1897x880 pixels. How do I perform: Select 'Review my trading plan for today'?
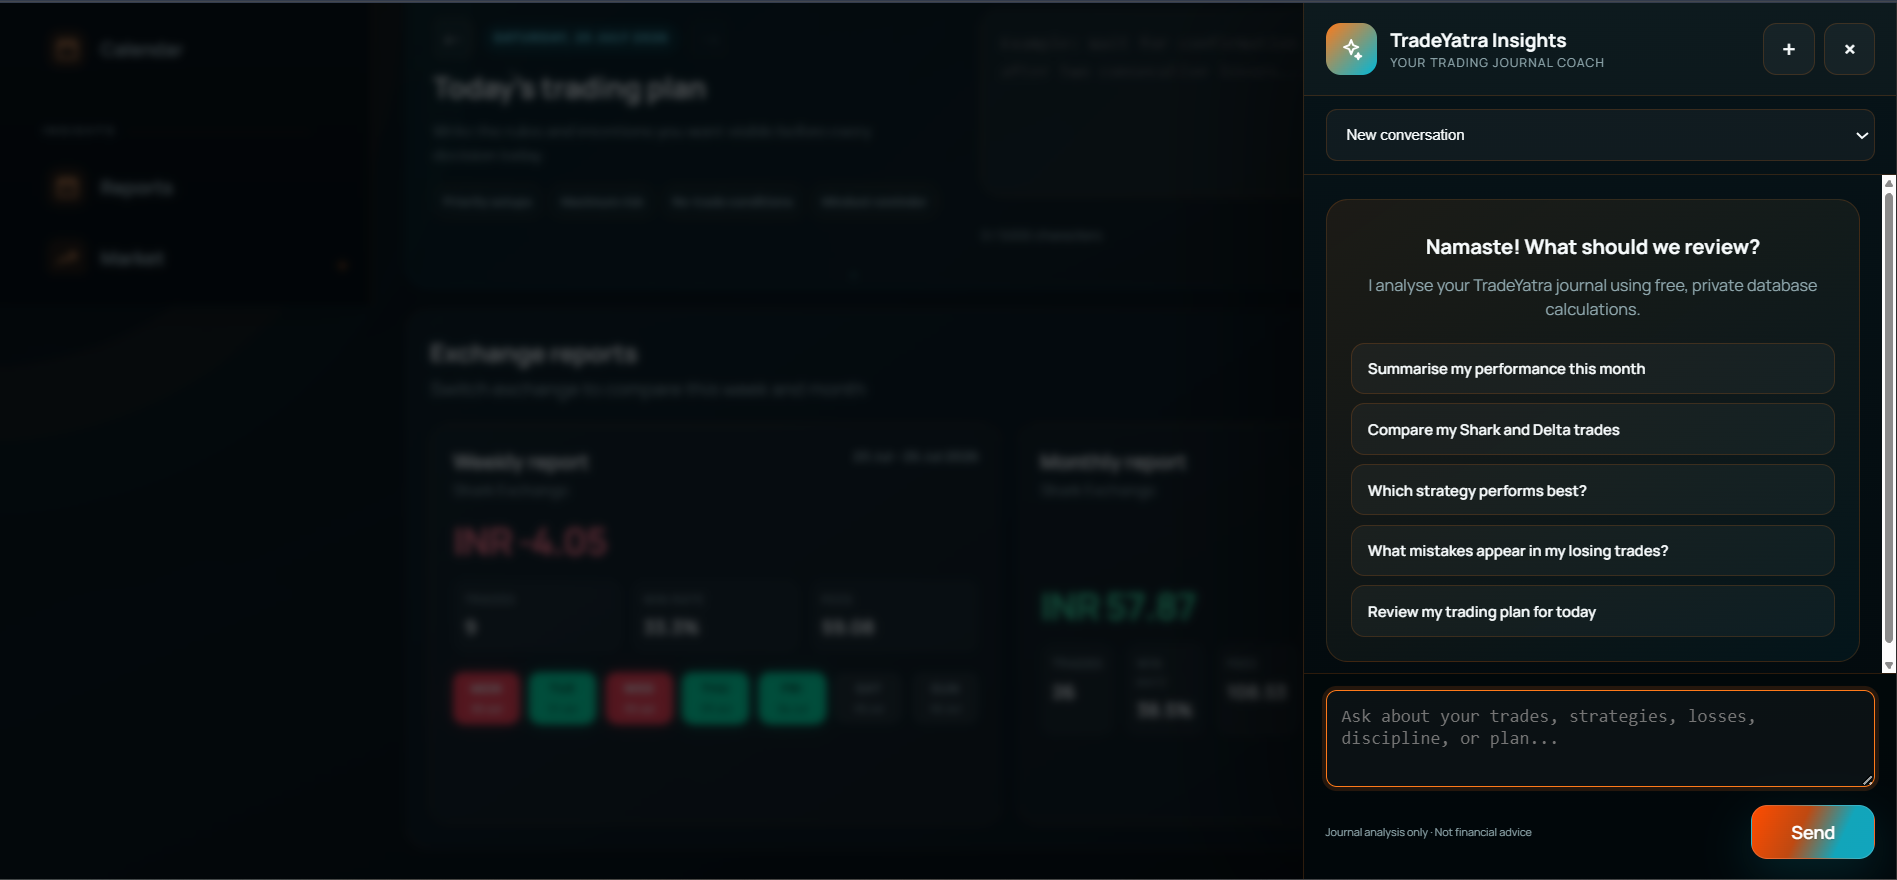coord(1592,612)
